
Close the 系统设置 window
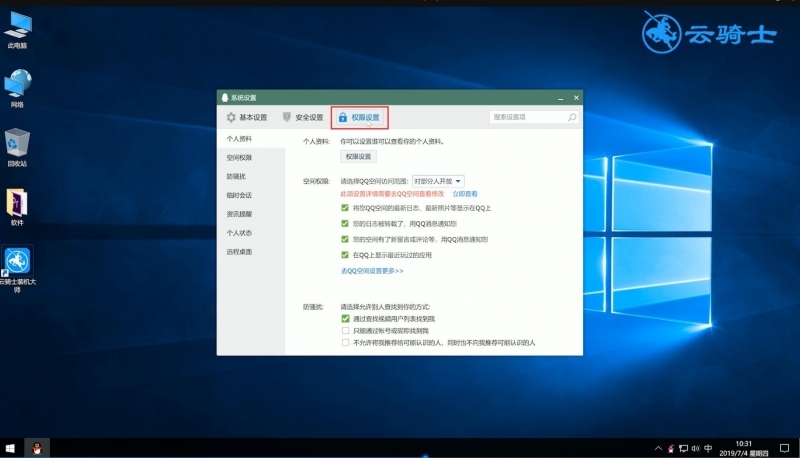pos(576,98)
